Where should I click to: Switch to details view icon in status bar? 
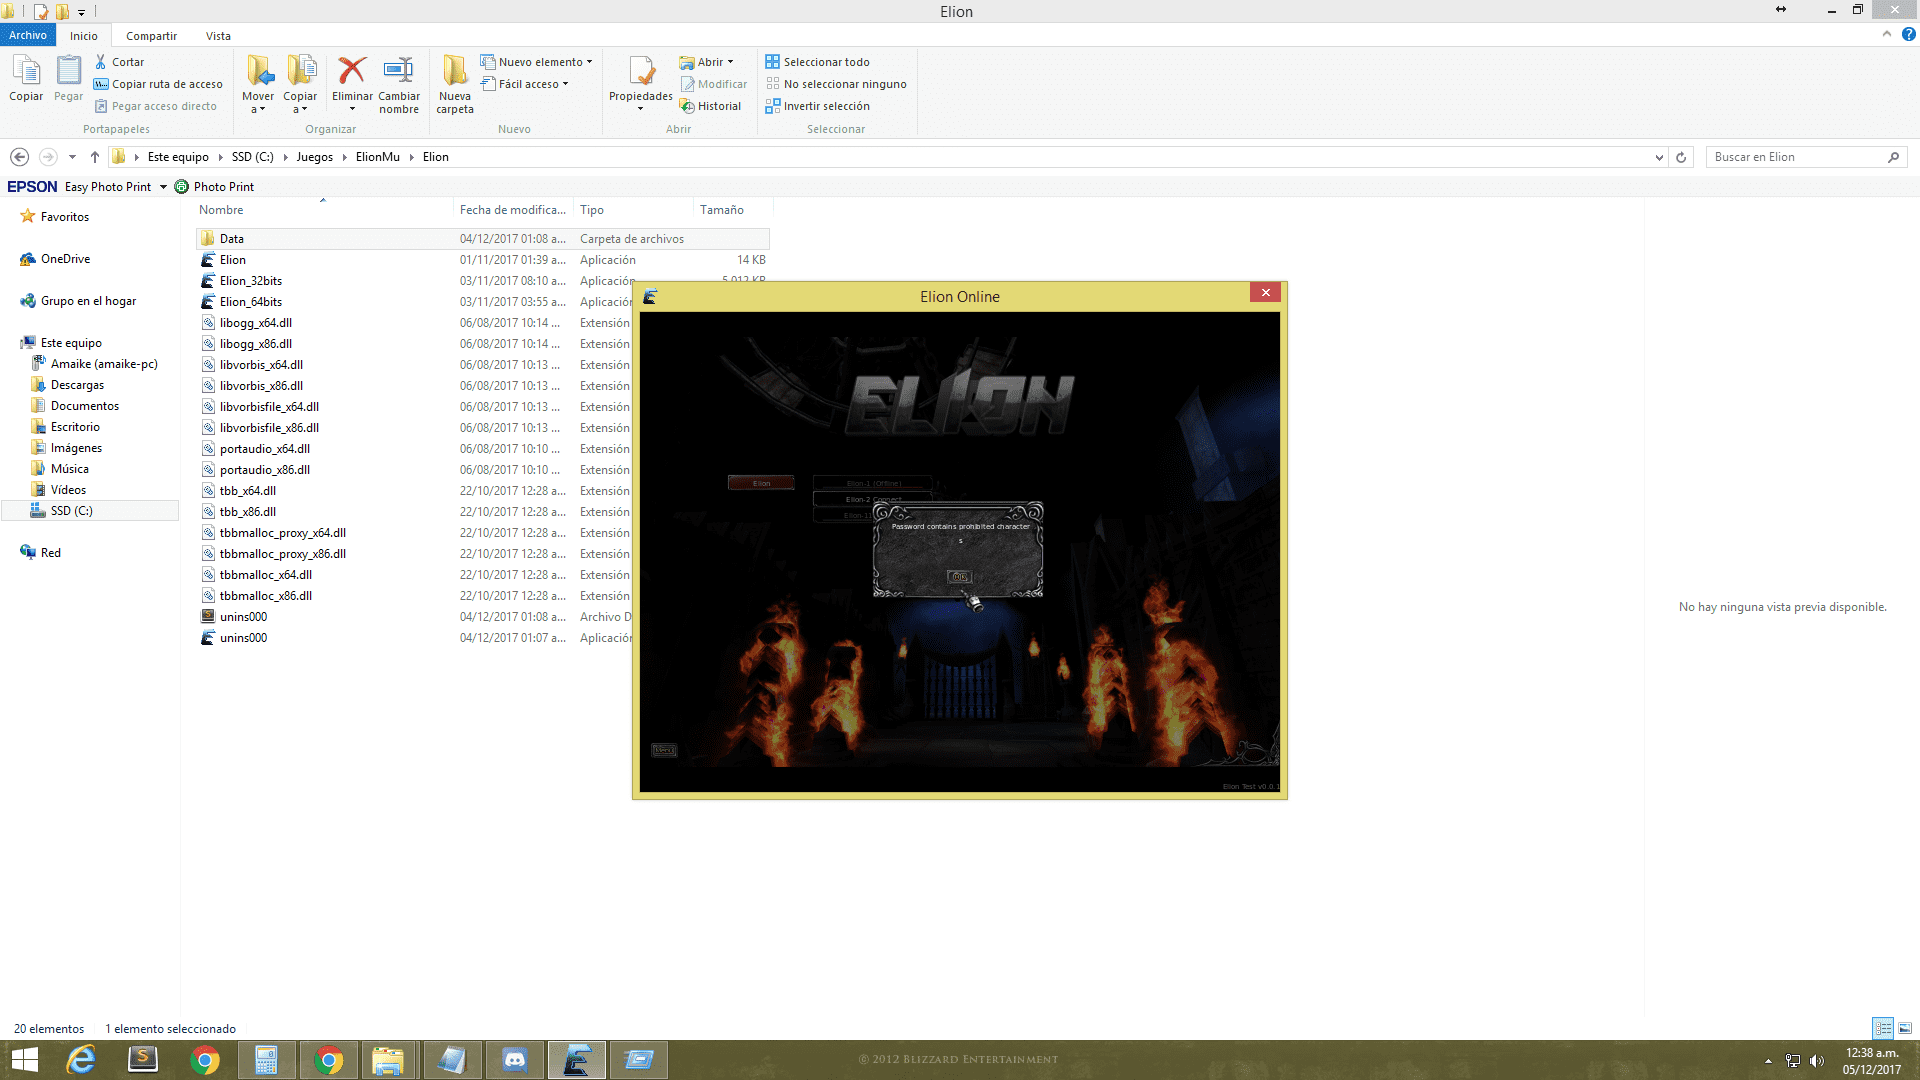pyautogui.click(x=1883, y=1028)
